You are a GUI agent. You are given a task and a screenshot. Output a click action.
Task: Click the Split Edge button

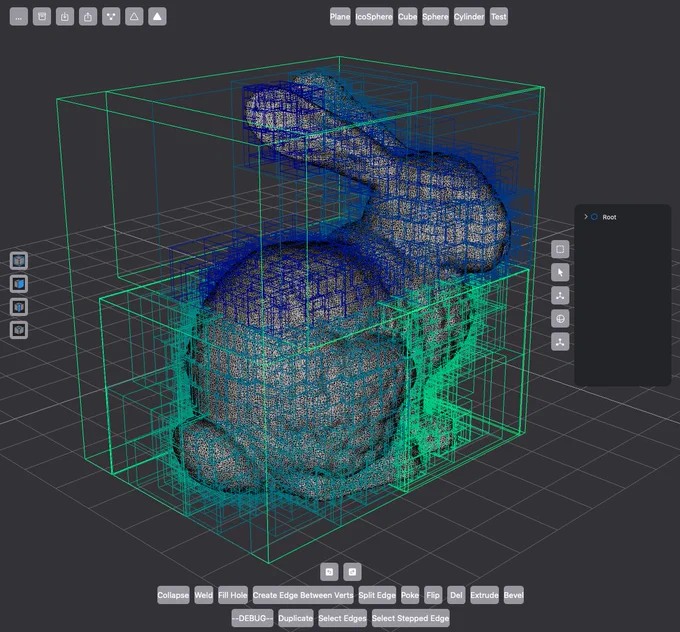coord(377,595)
